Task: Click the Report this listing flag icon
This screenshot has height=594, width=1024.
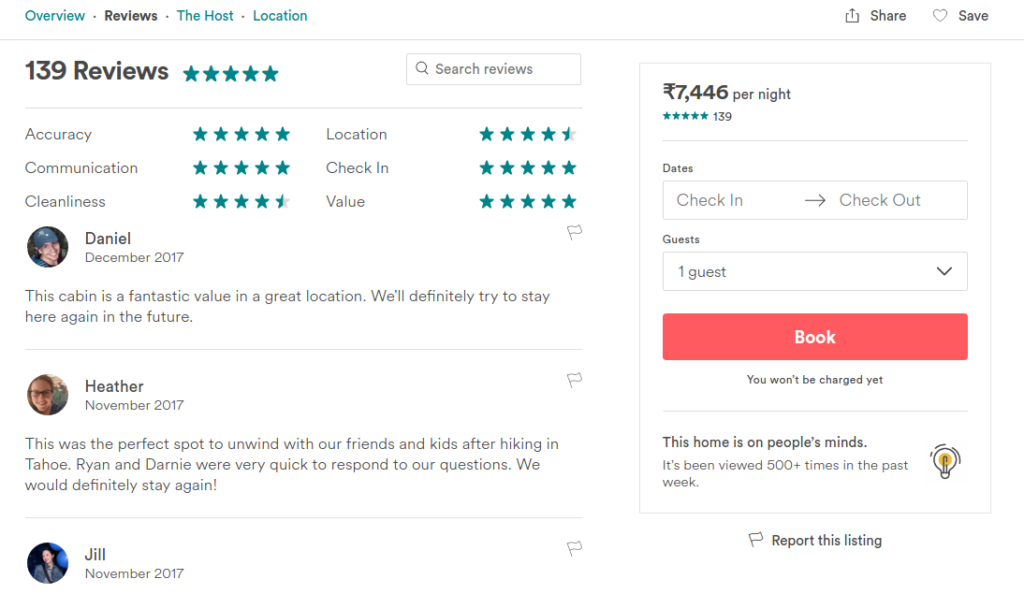Action: 756,539
